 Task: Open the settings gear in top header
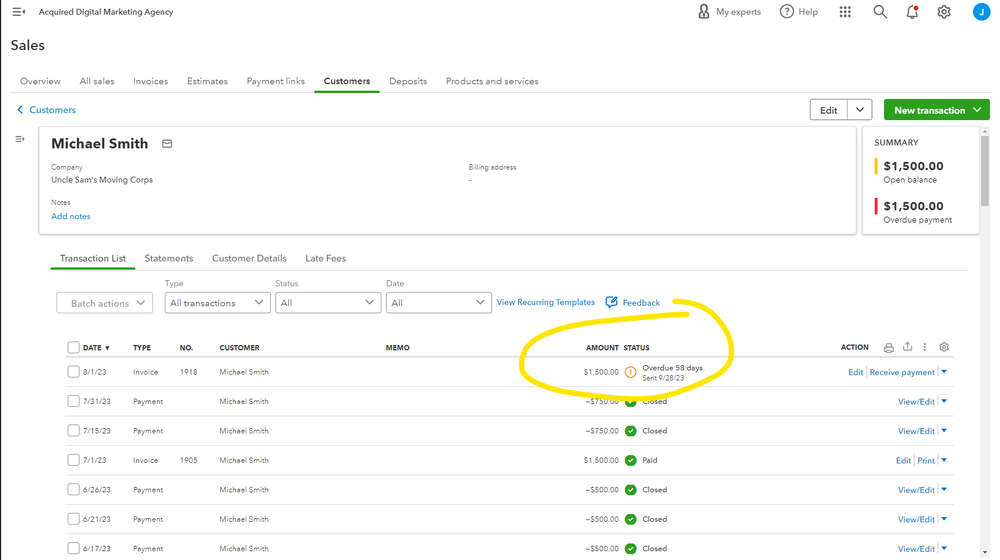point(944,12)
